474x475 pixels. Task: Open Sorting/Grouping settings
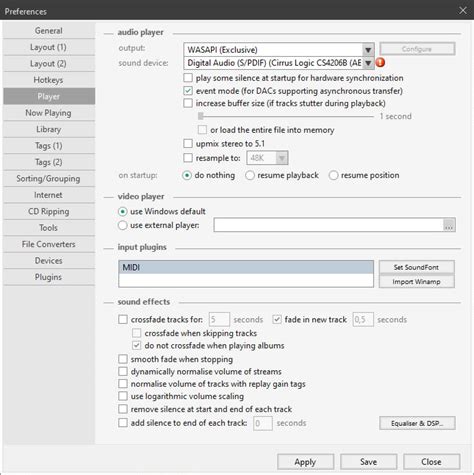point(49,179)
